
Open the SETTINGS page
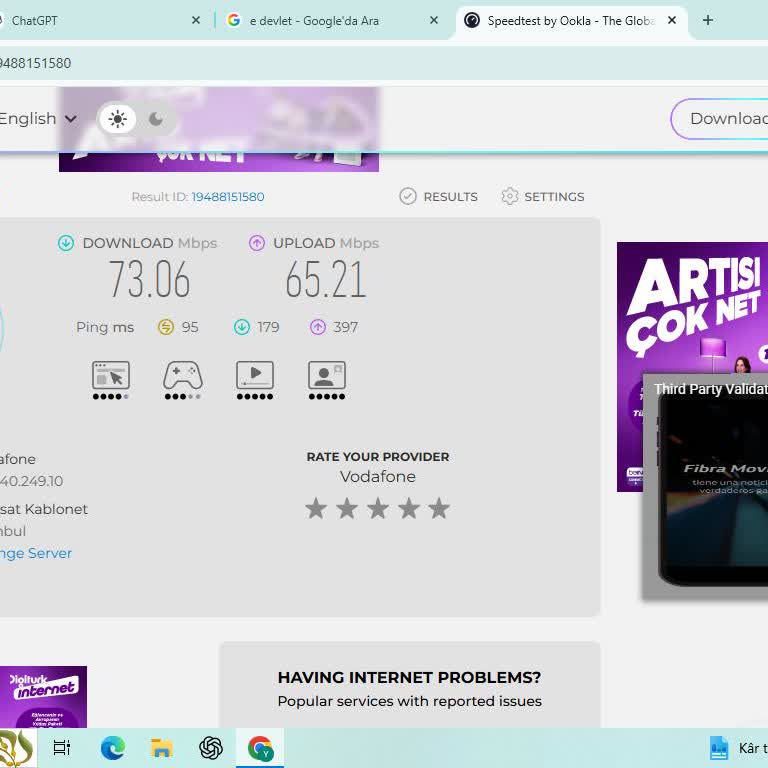(x=543, y=196)
